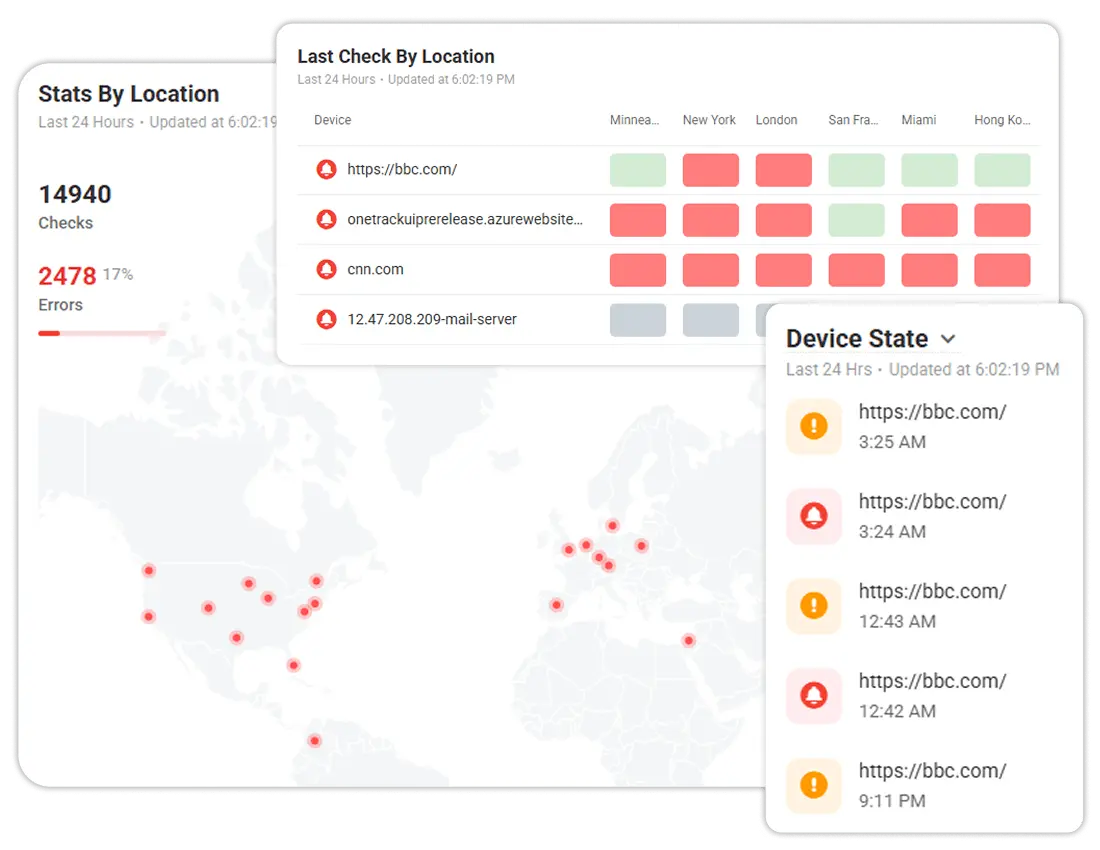Select the warning icon next to 12:43 AM entry
The height and width of the screenshot is (850, 1100).
(x=813, y=606)
